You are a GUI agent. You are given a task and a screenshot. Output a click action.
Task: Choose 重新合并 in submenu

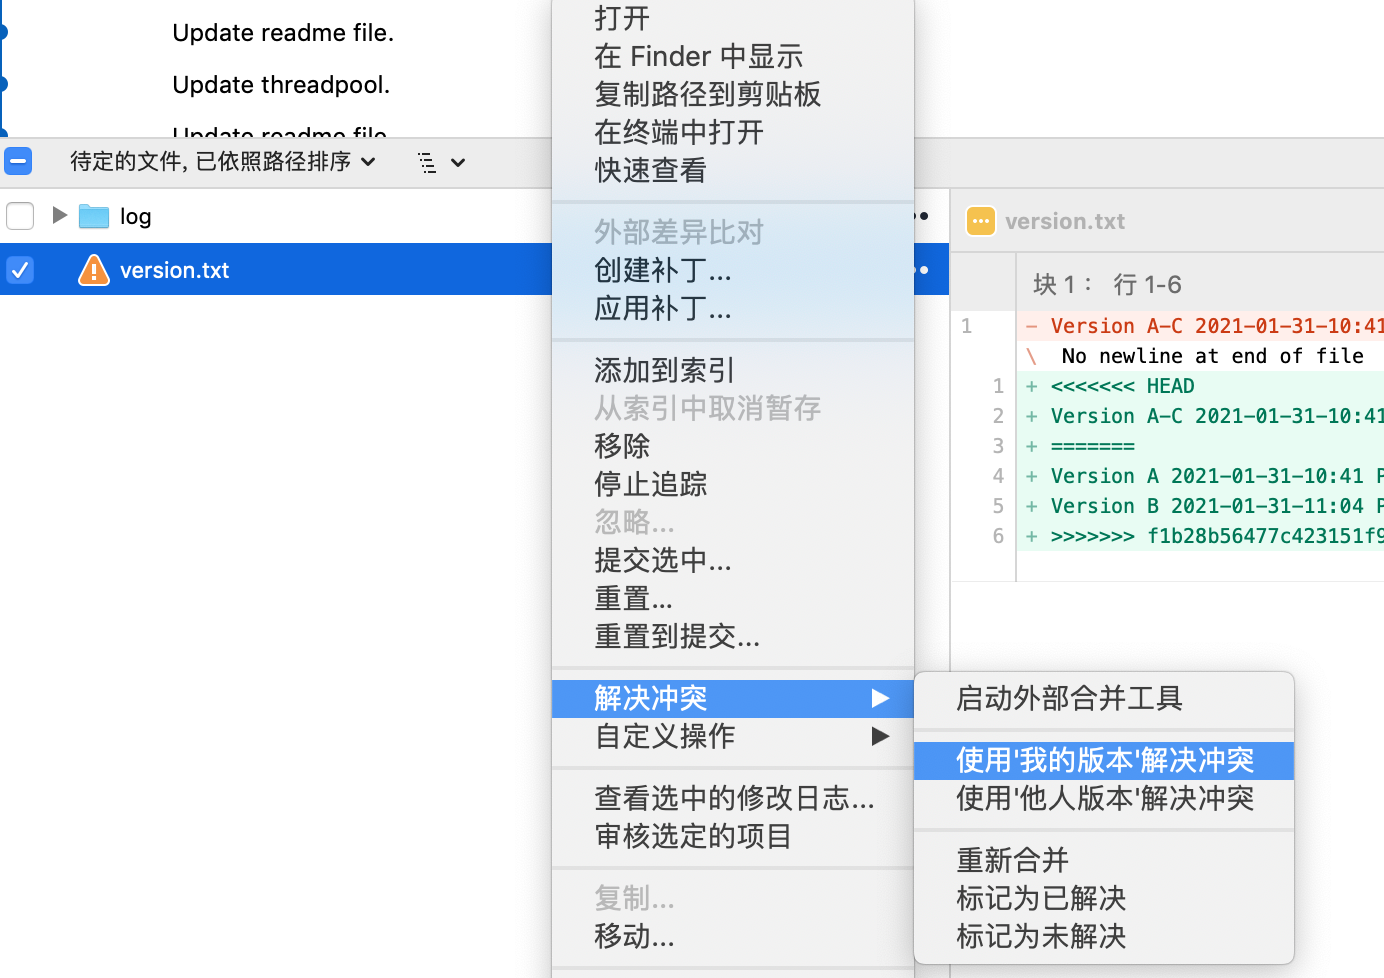pos(1104,860)
